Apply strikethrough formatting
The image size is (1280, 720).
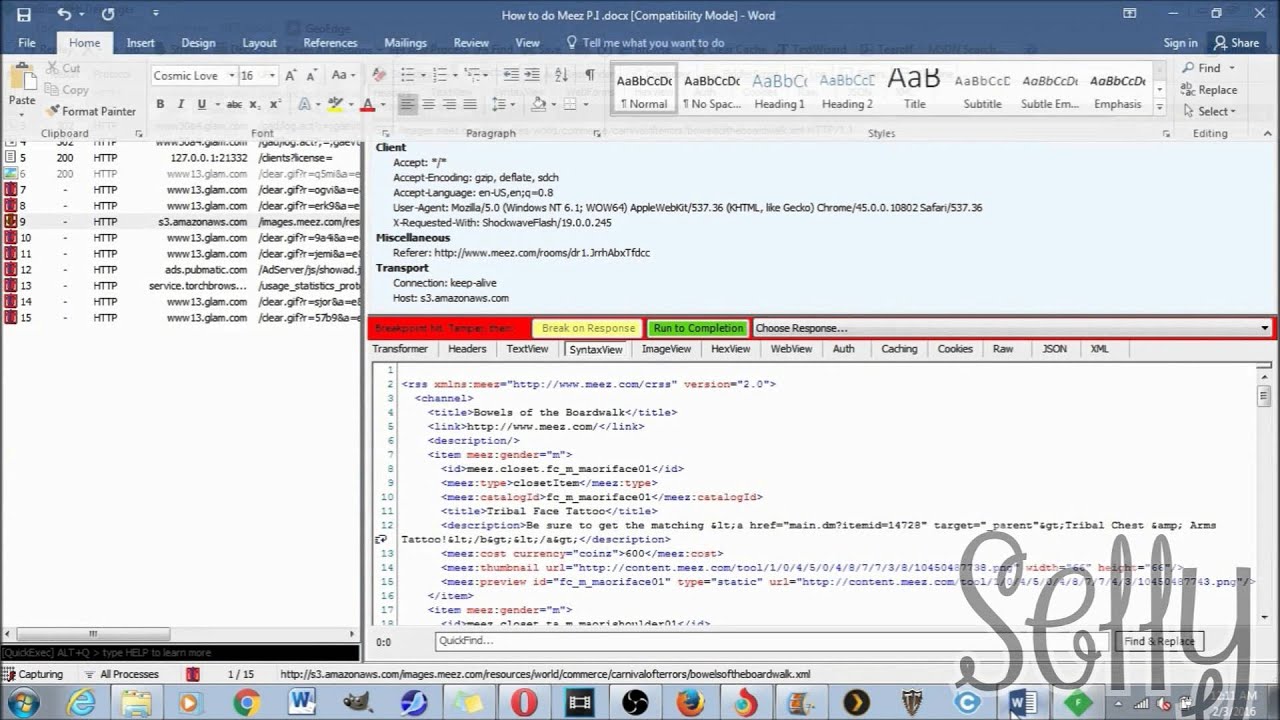coord(234,104)
